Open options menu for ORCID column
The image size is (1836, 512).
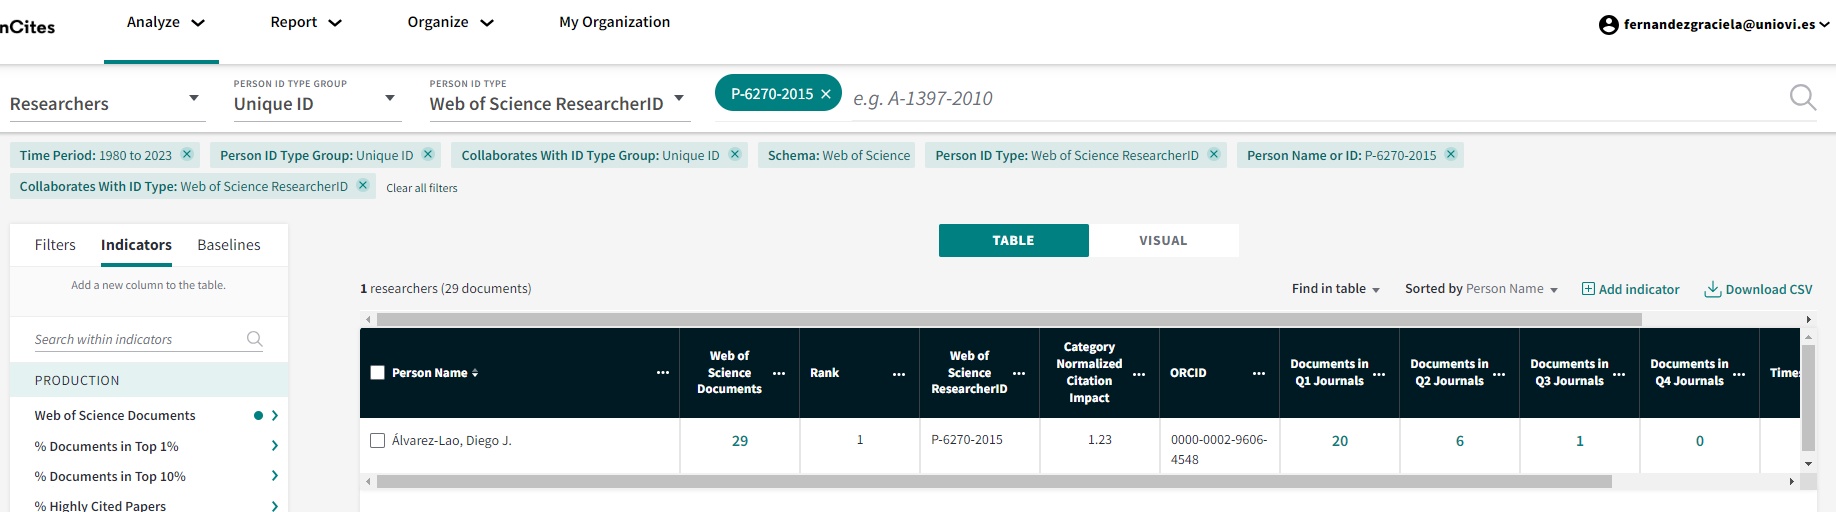(x=1258, y=373)
